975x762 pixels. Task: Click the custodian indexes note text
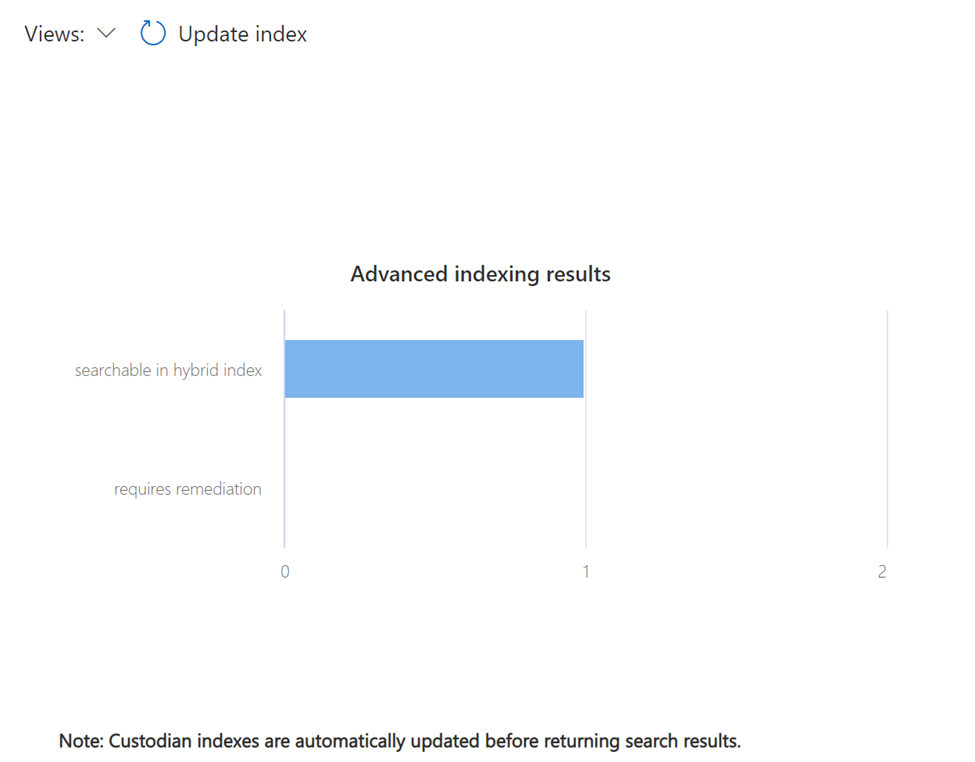pos(400,741)
